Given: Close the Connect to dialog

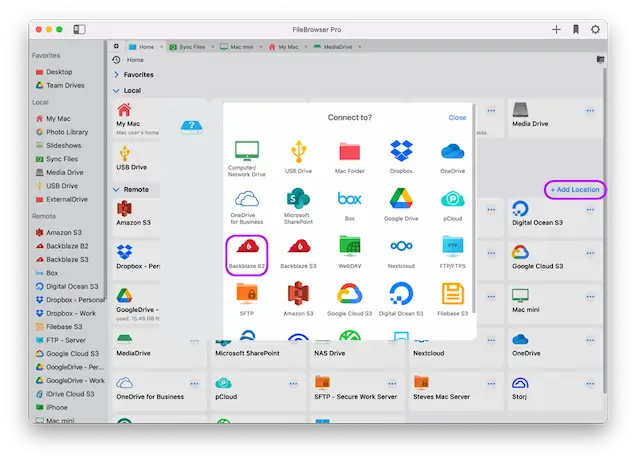Looking at the screenshot, I should pos(457,118).
